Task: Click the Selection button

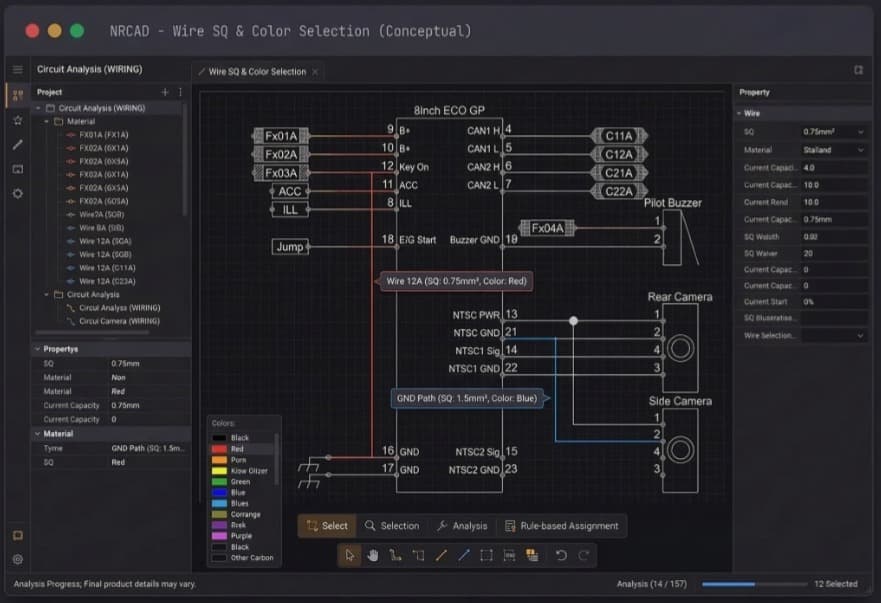Action: tap(392, 525)
